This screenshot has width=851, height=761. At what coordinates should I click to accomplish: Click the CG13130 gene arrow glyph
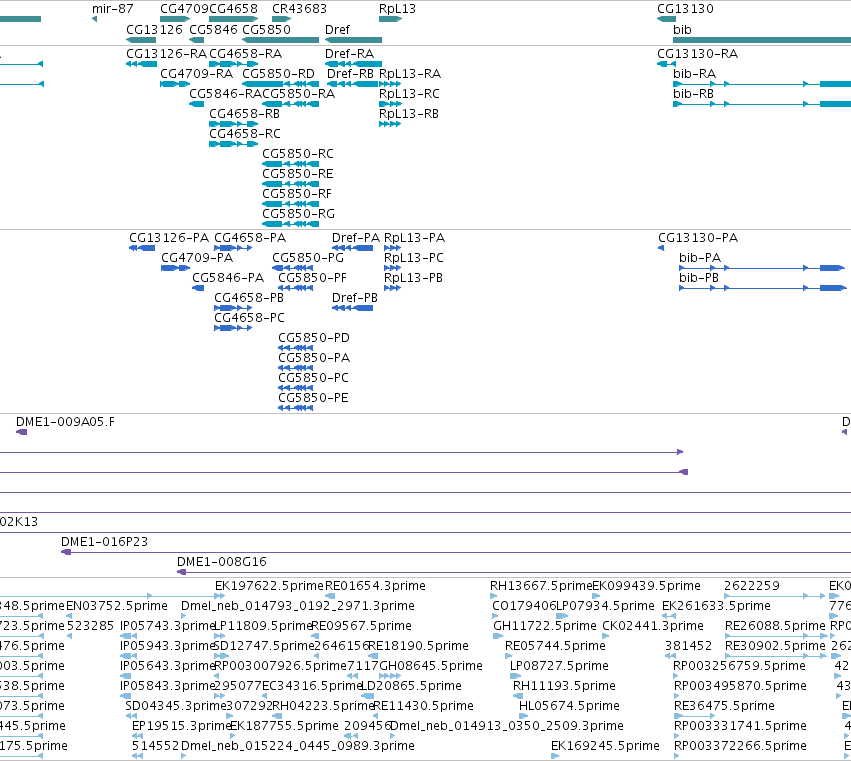click(666, 20)
